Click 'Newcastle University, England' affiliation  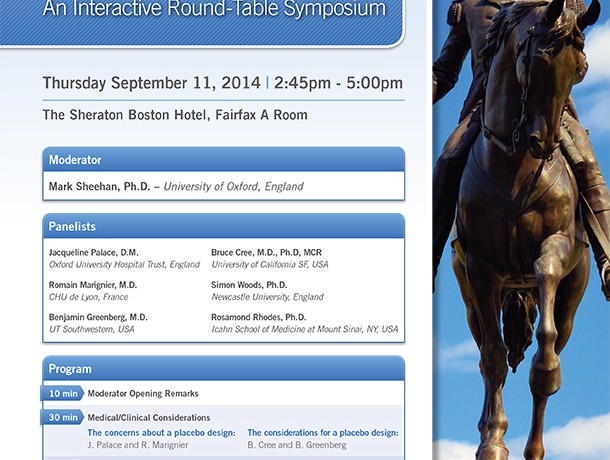[x=267, y=297]
